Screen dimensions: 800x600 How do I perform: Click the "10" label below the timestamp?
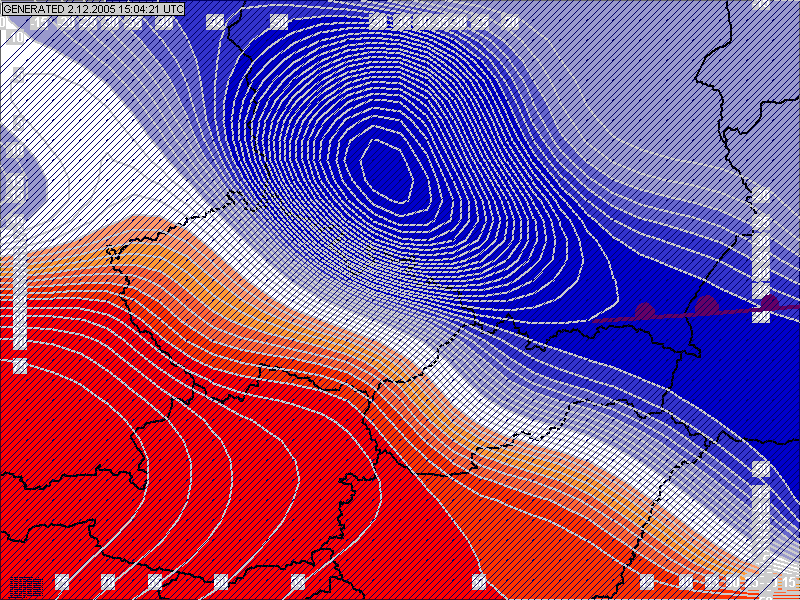coord(14,37)
